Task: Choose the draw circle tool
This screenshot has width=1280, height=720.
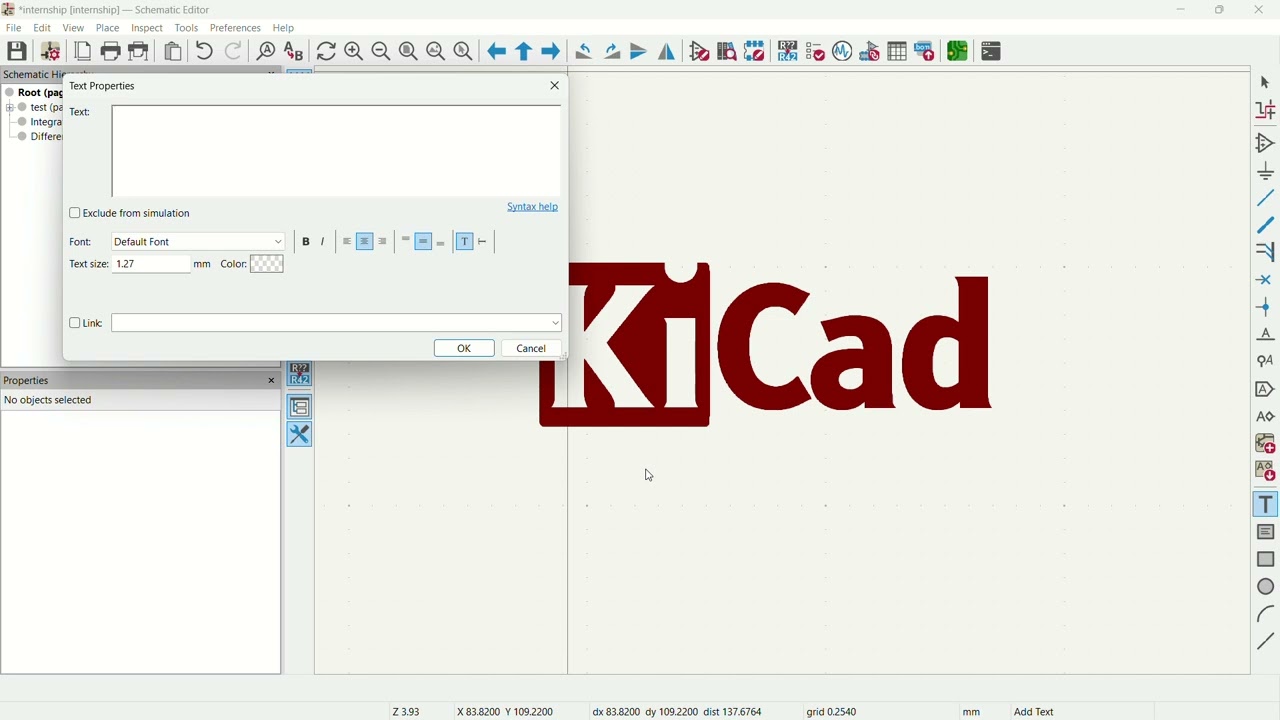Action: click(1266, 588)
